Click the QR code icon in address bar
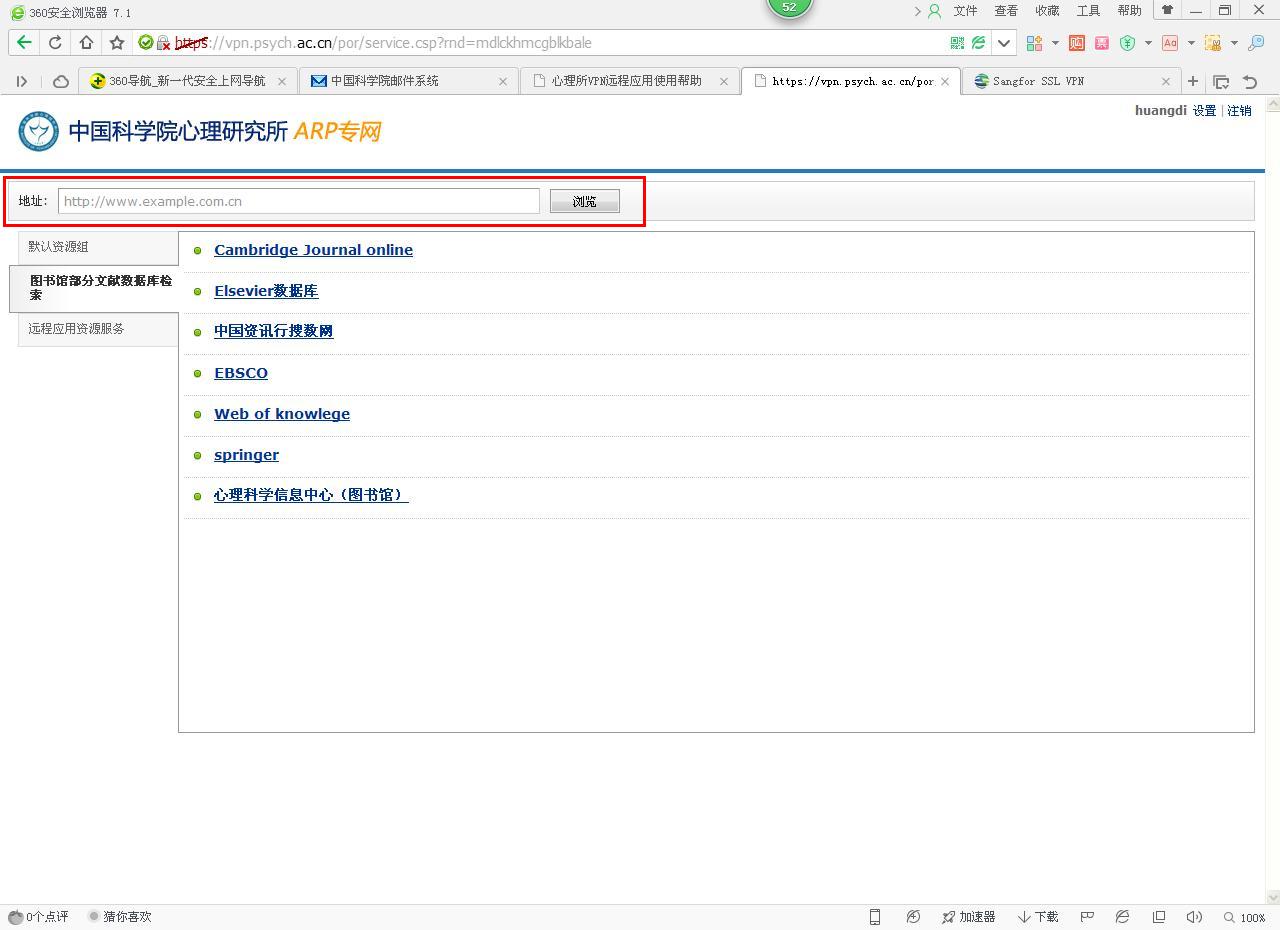Image resolution: width=1280 pixels, height=930 pixels. point(957,43)
